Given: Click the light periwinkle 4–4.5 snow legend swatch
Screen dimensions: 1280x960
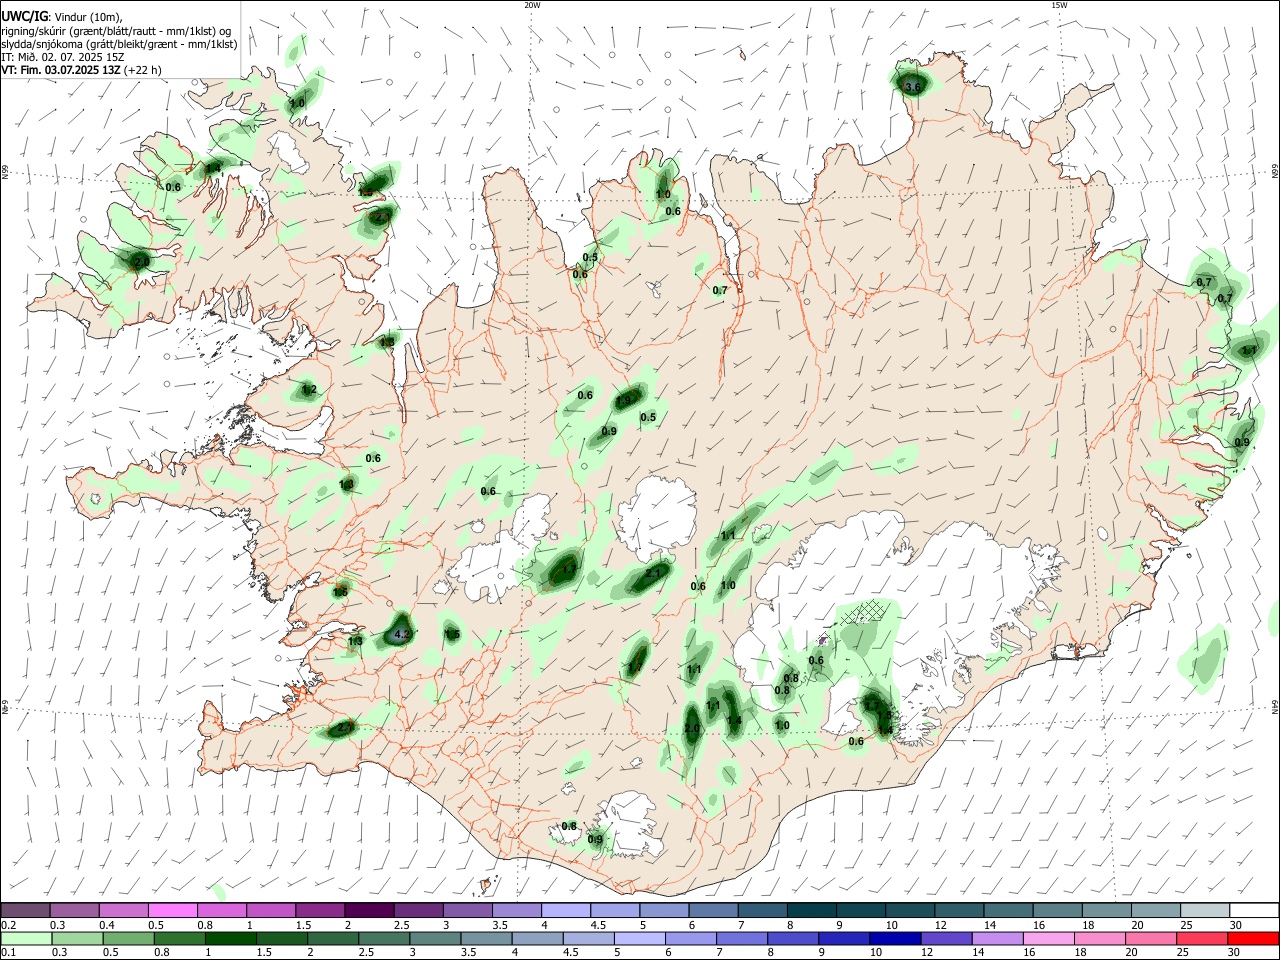Looking at the screenshot, I should pos(566,911).
